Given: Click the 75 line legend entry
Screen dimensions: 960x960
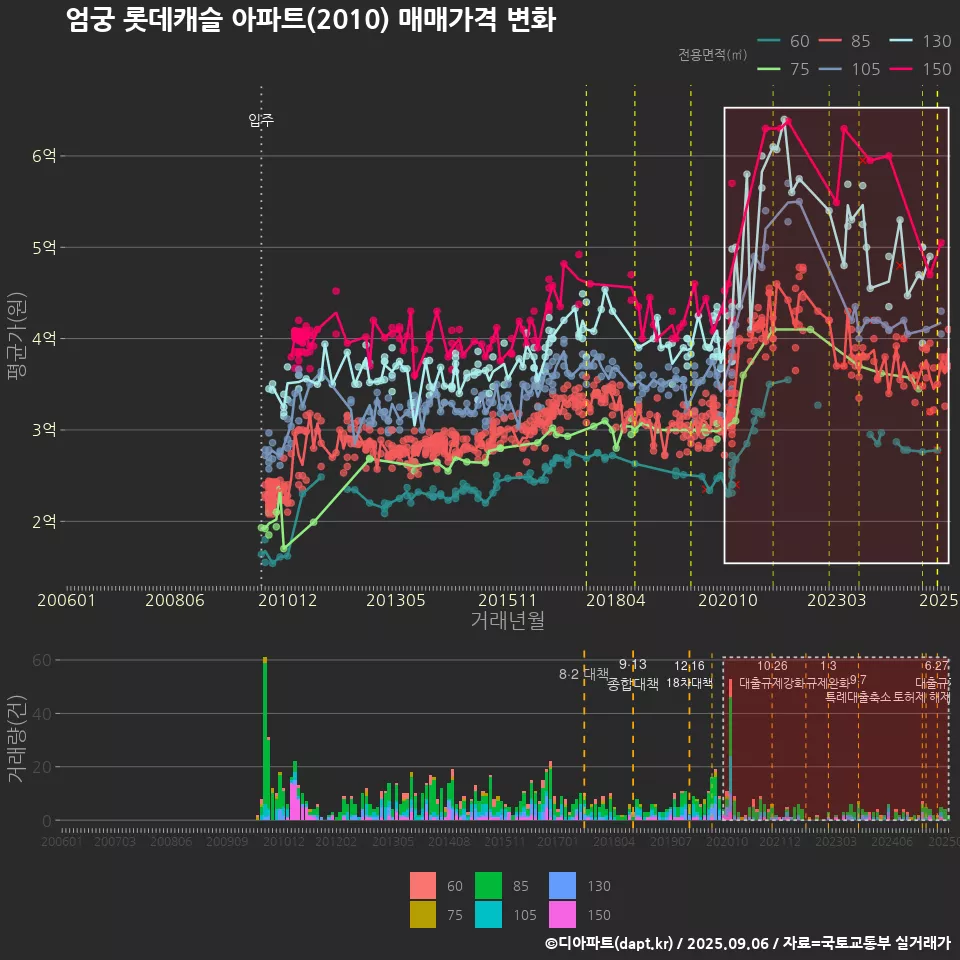Looking at the screenshot, I should (x=784, y=69).
